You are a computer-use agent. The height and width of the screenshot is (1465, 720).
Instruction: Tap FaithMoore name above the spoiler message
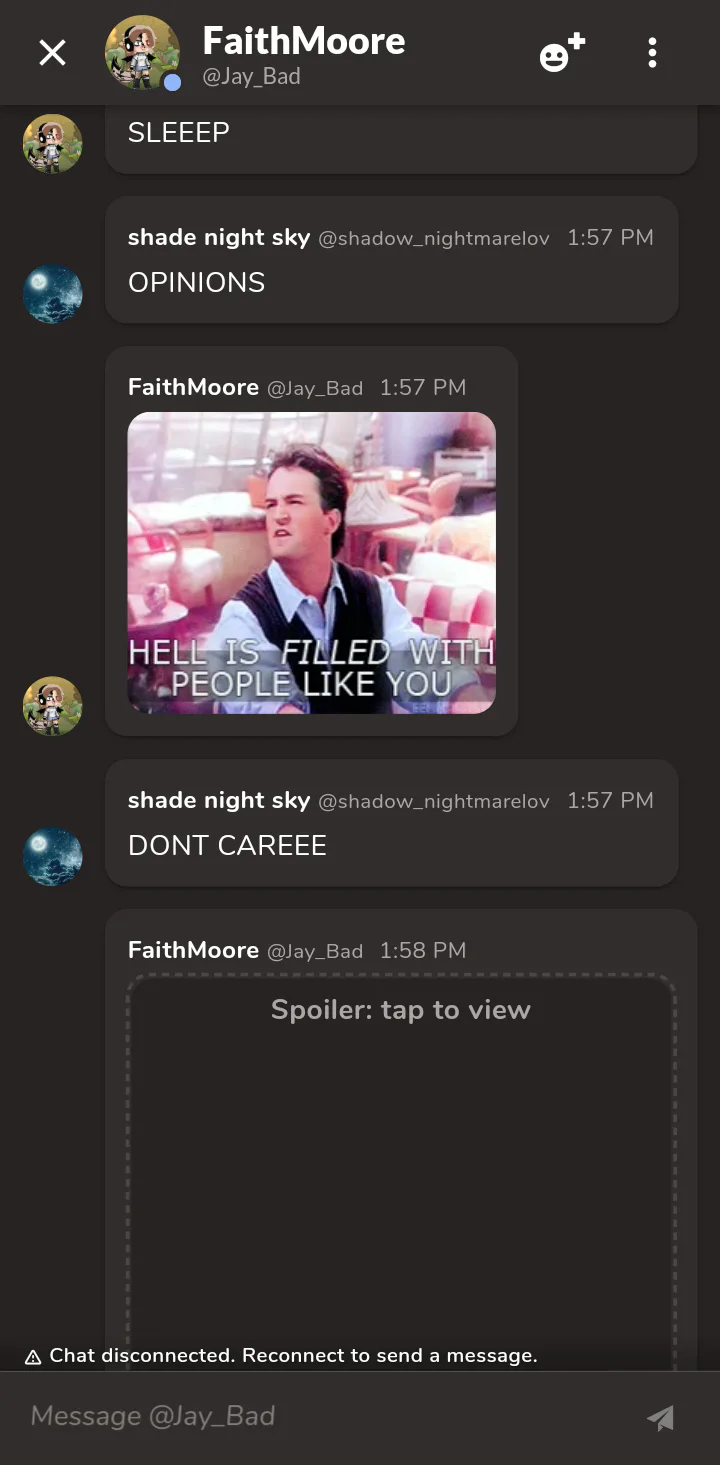[x=193, y=950]
